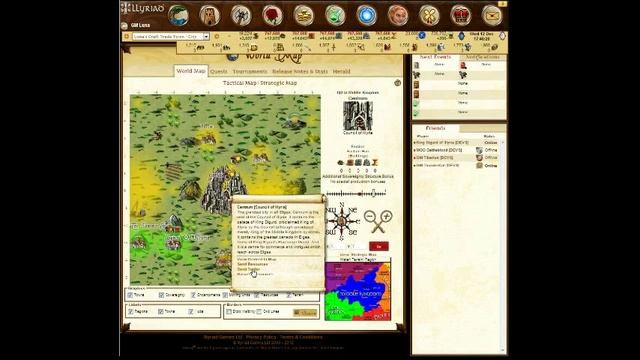Select the Friends tab
The image size is (640, 360).
point(436,128)
